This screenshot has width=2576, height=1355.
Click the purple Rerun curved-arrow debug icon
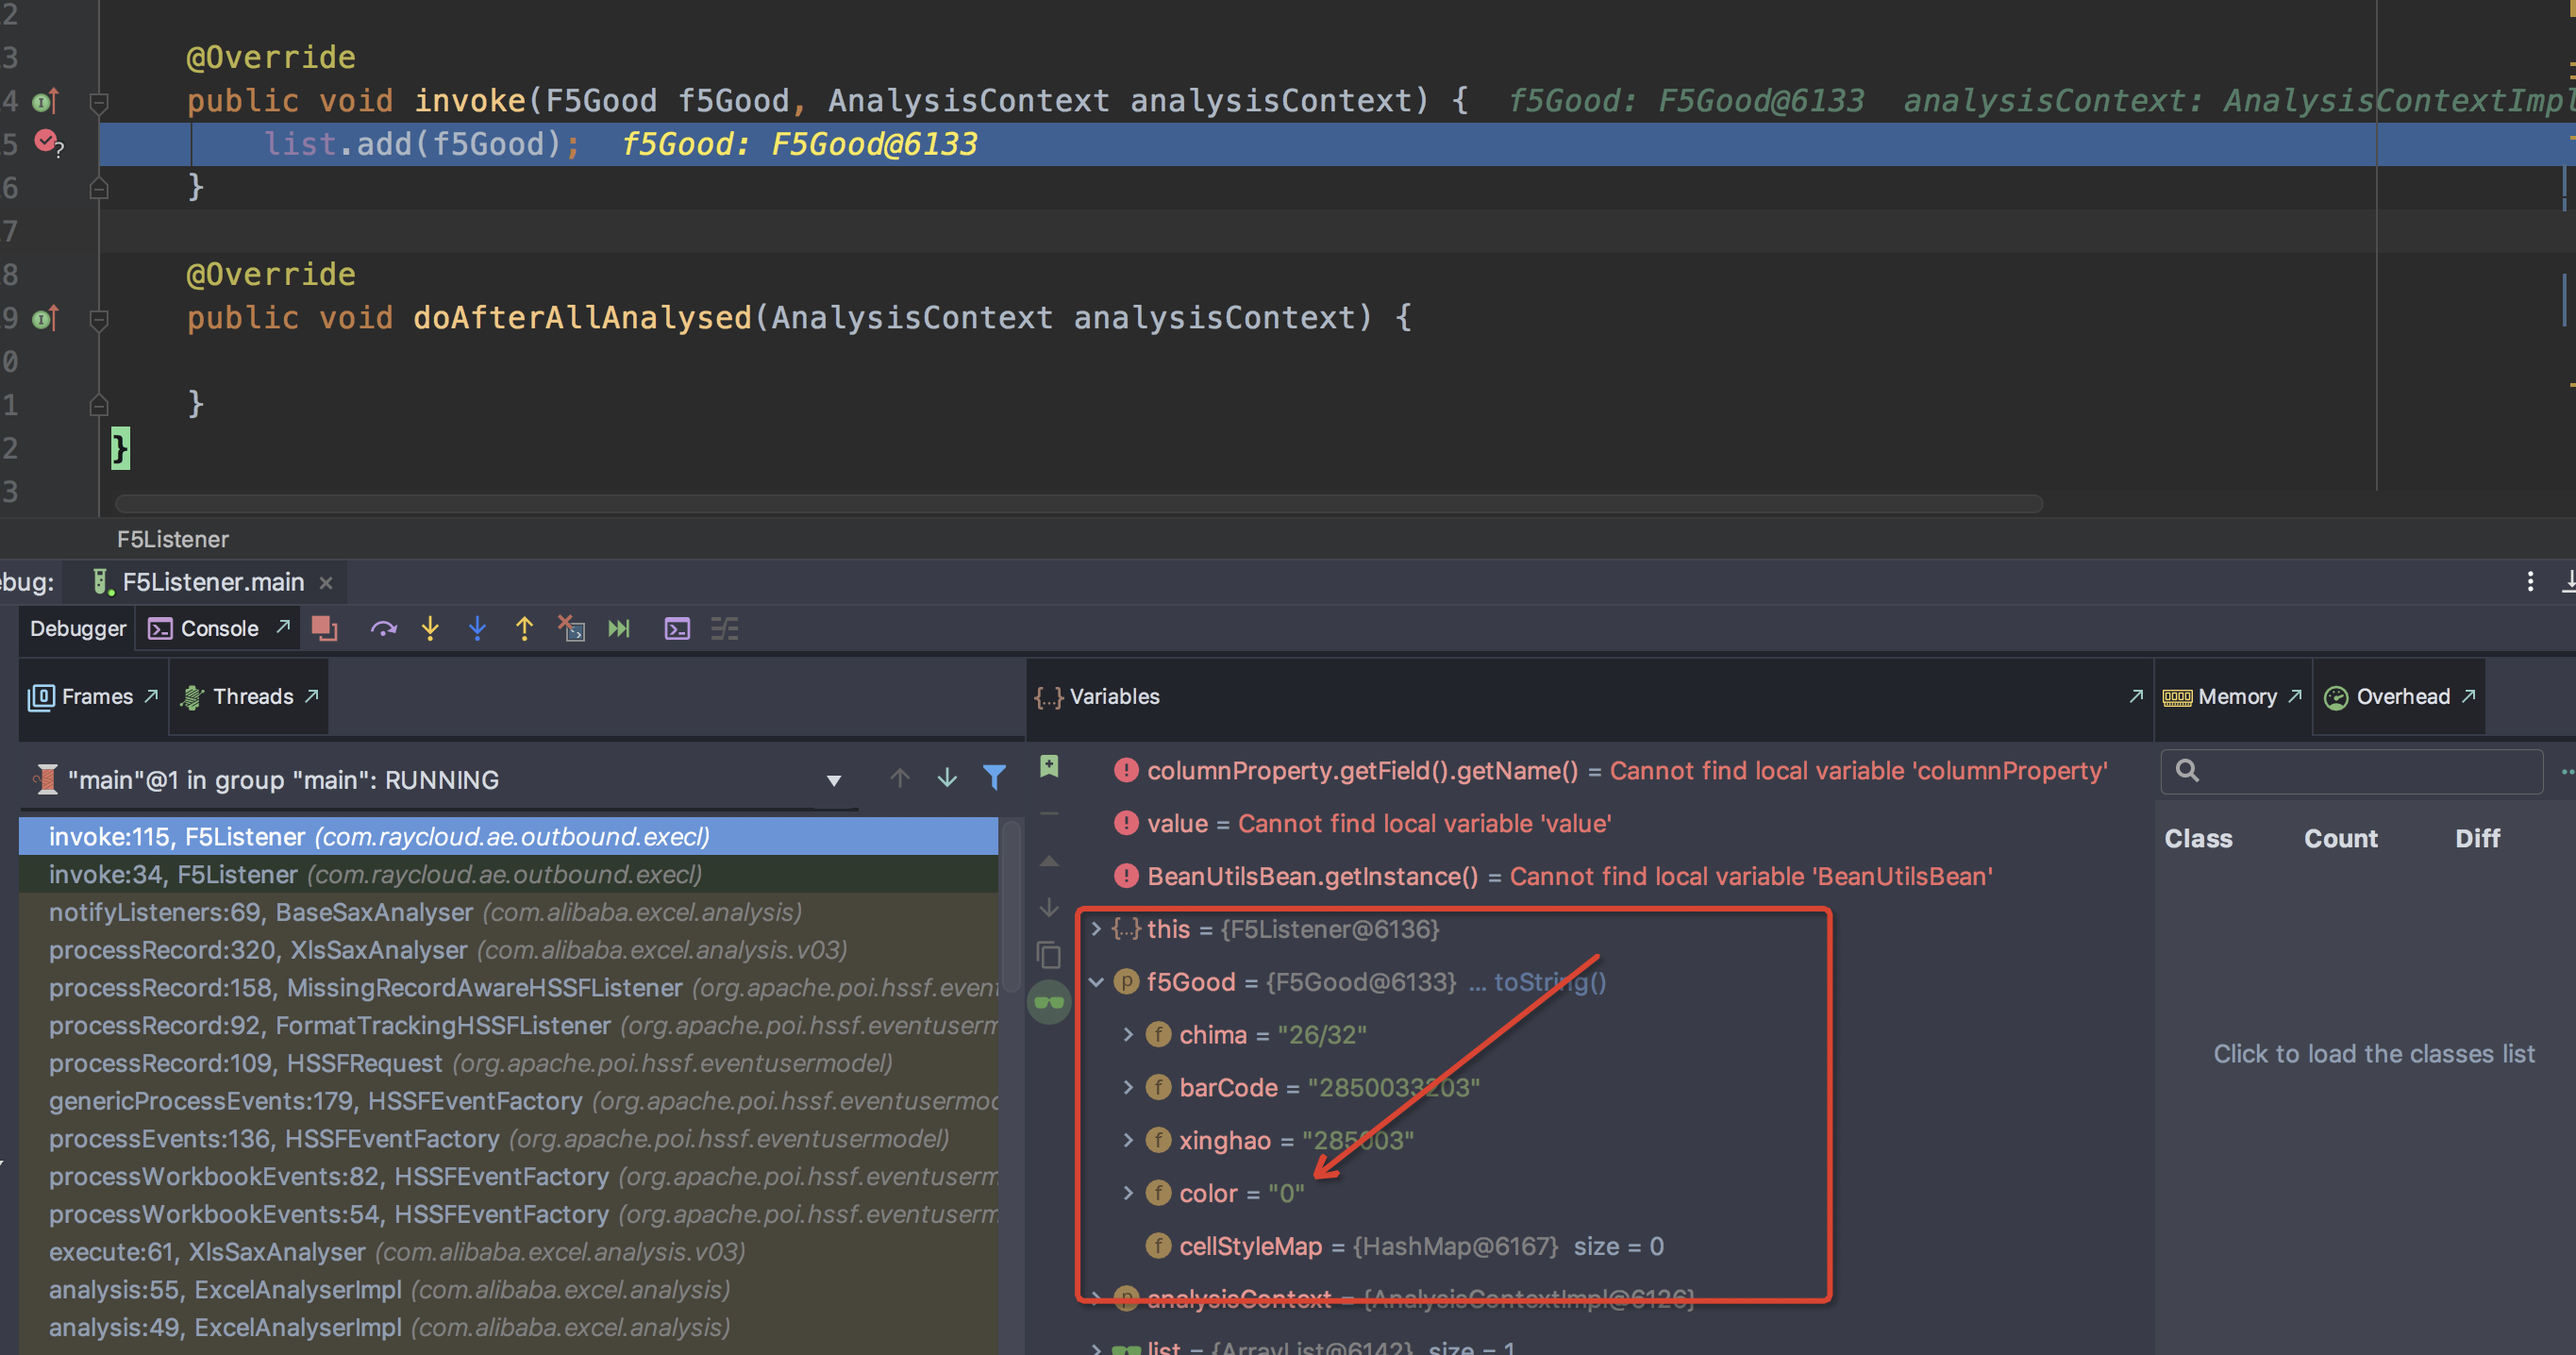(384, 629)
